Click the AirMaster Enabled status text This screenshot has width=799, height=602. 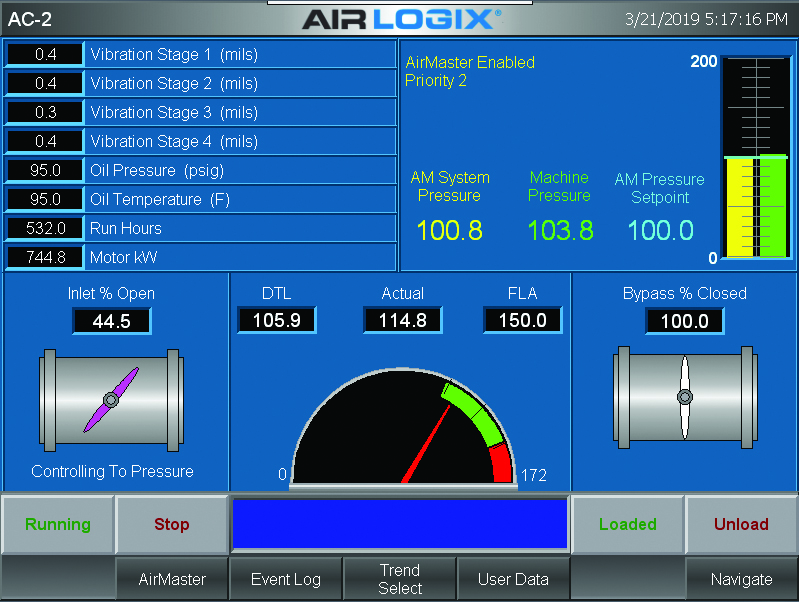(x=470, y=63)
